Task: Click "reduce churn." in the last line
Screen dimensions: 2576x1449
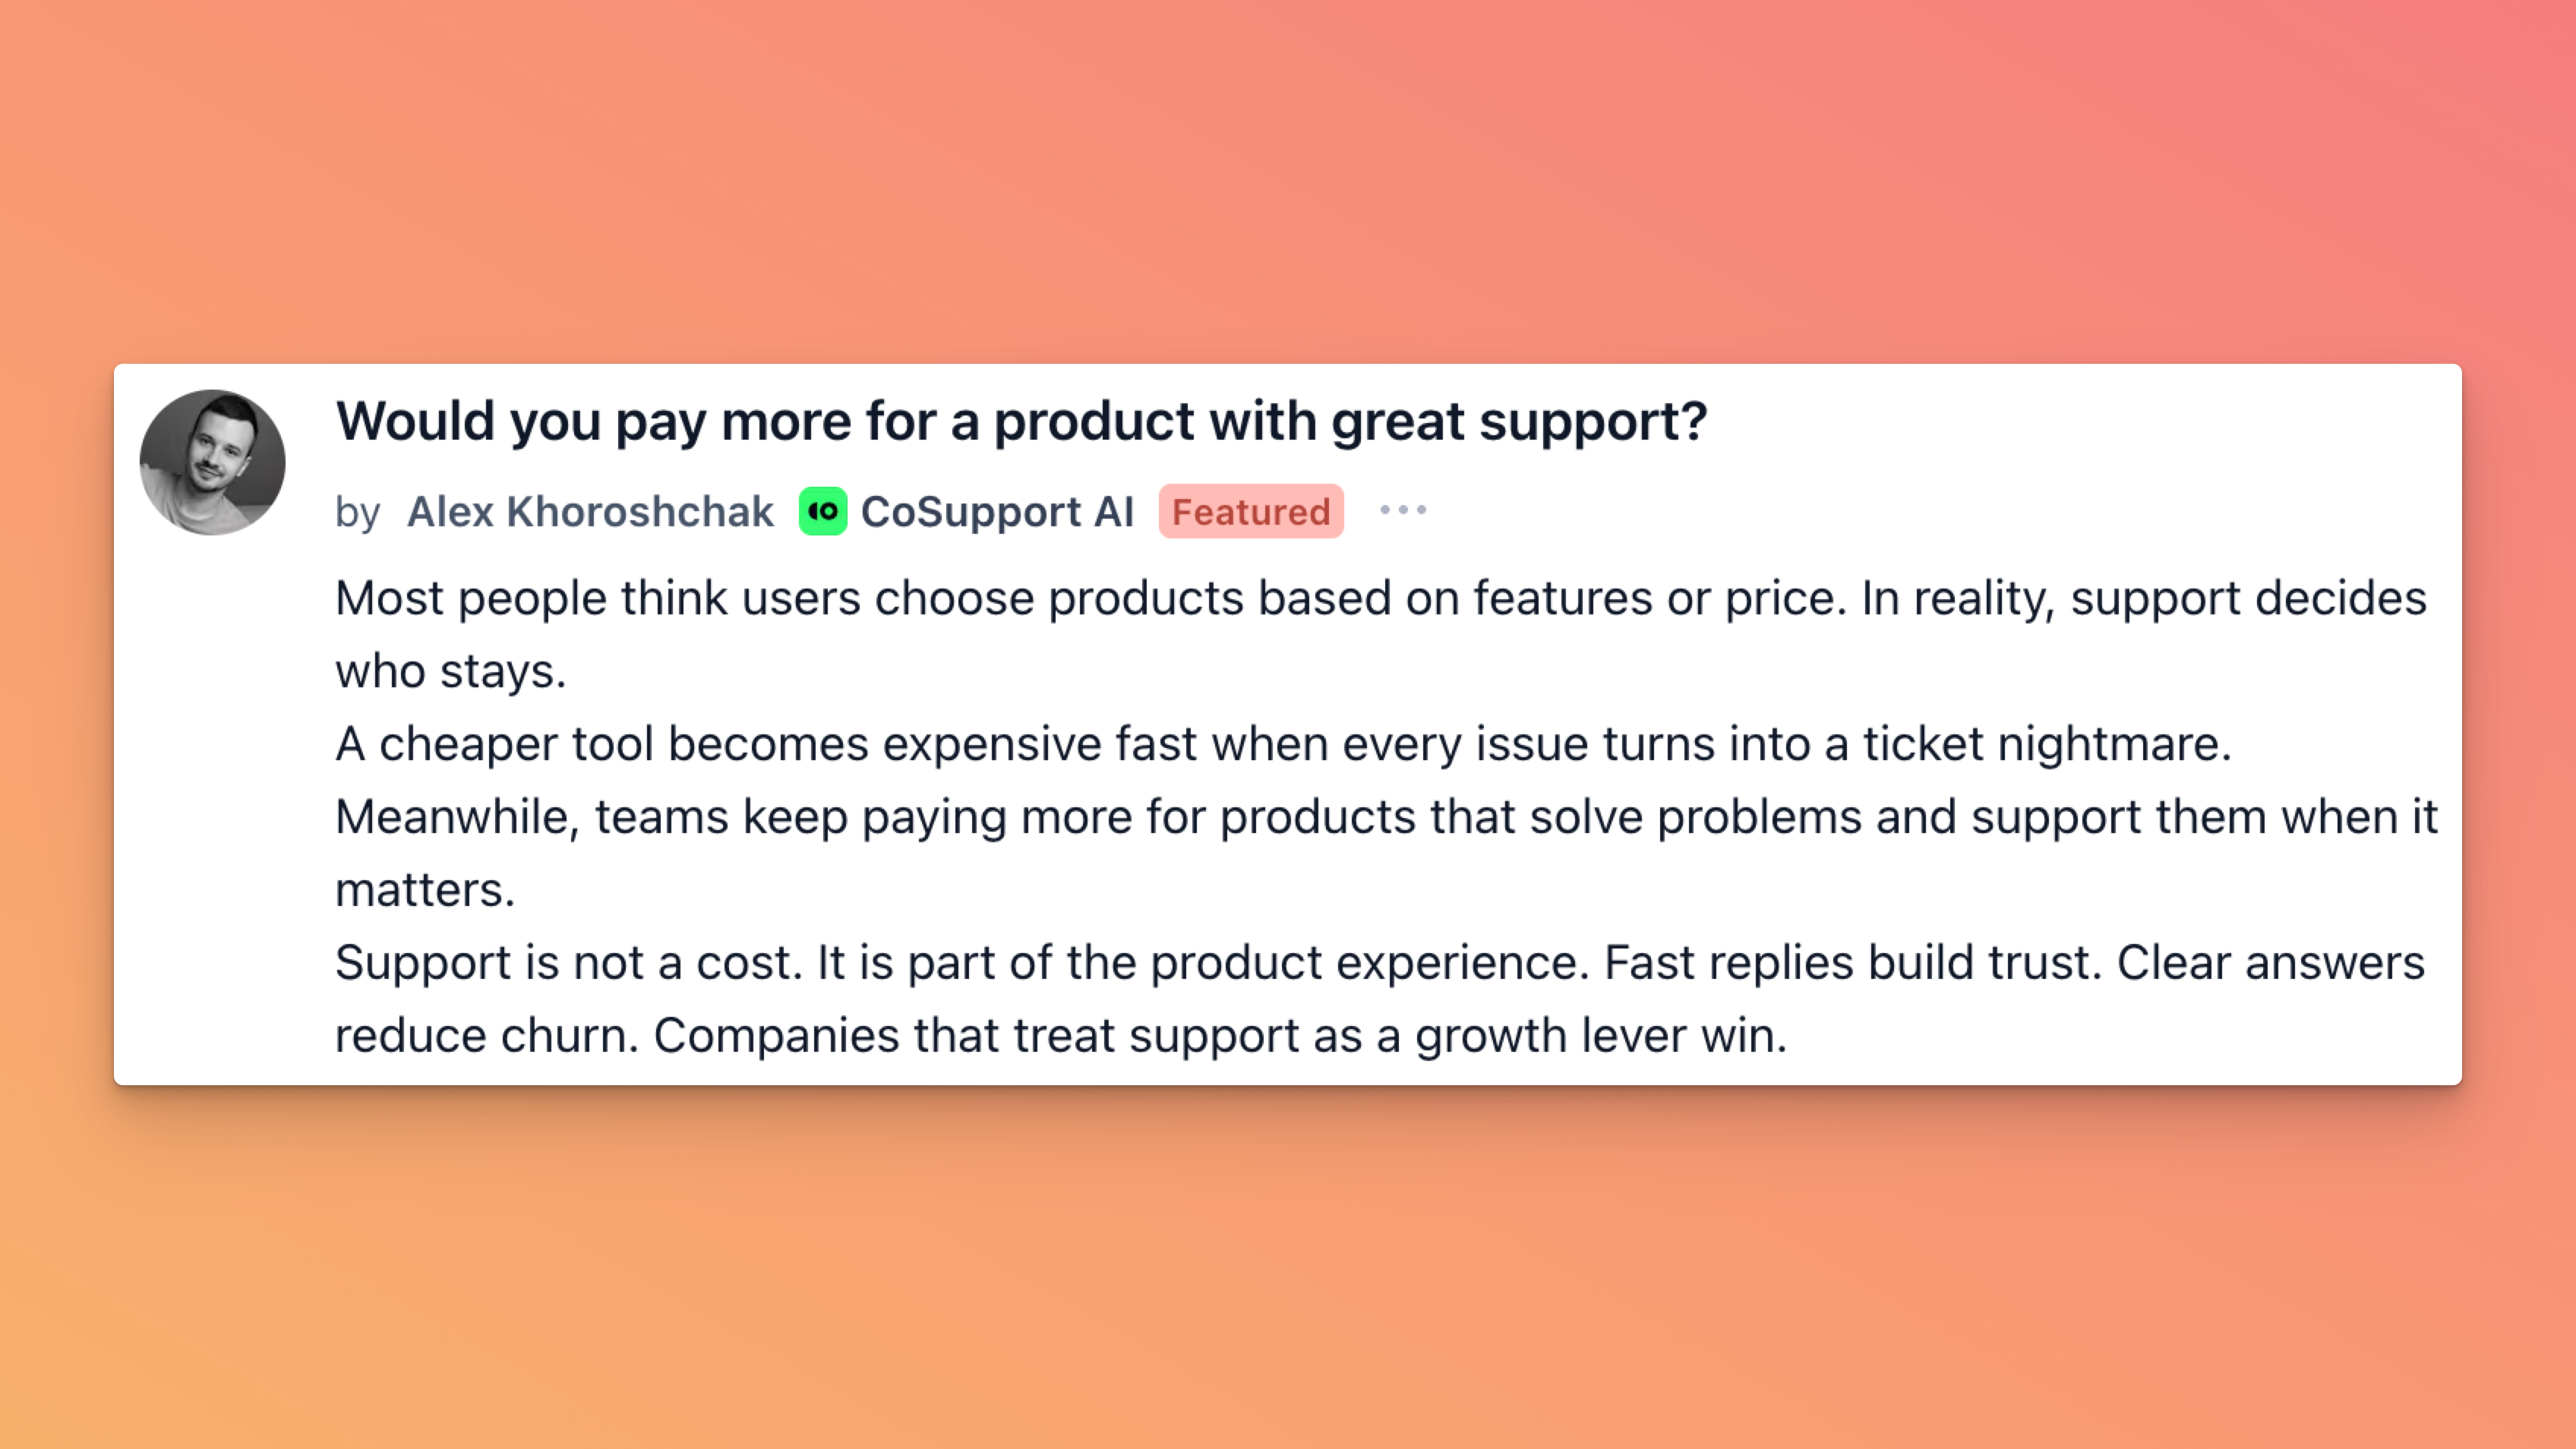Action: click(486, 1036)
